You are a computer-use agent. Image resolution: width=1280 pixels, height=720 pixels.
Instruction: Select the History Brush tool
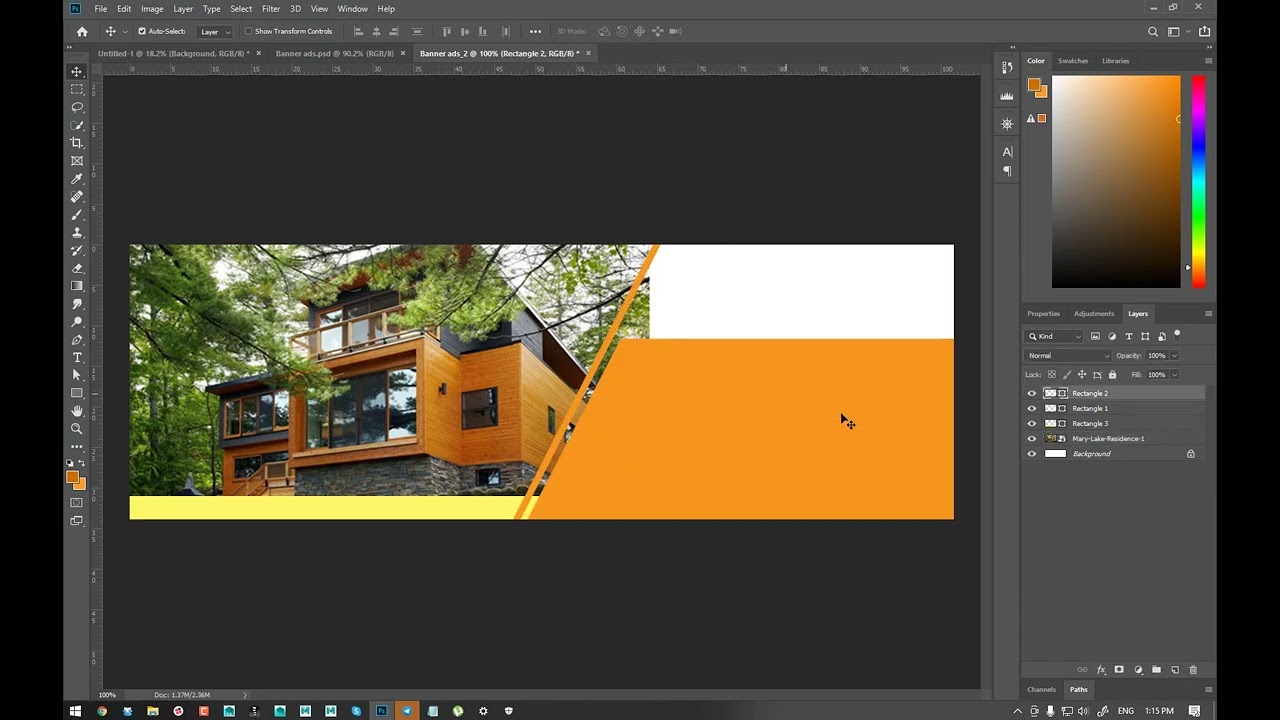coord(77,251)
